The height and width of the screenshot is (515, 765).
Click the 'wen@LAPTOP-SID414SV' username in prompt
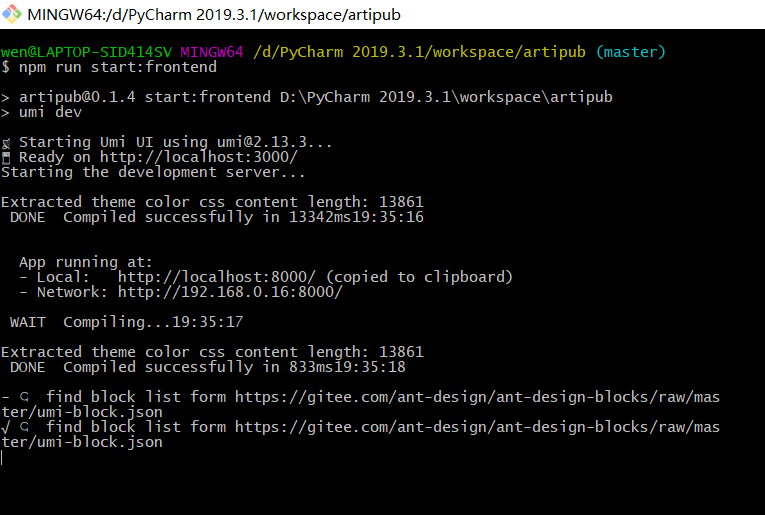coord(86,52)
